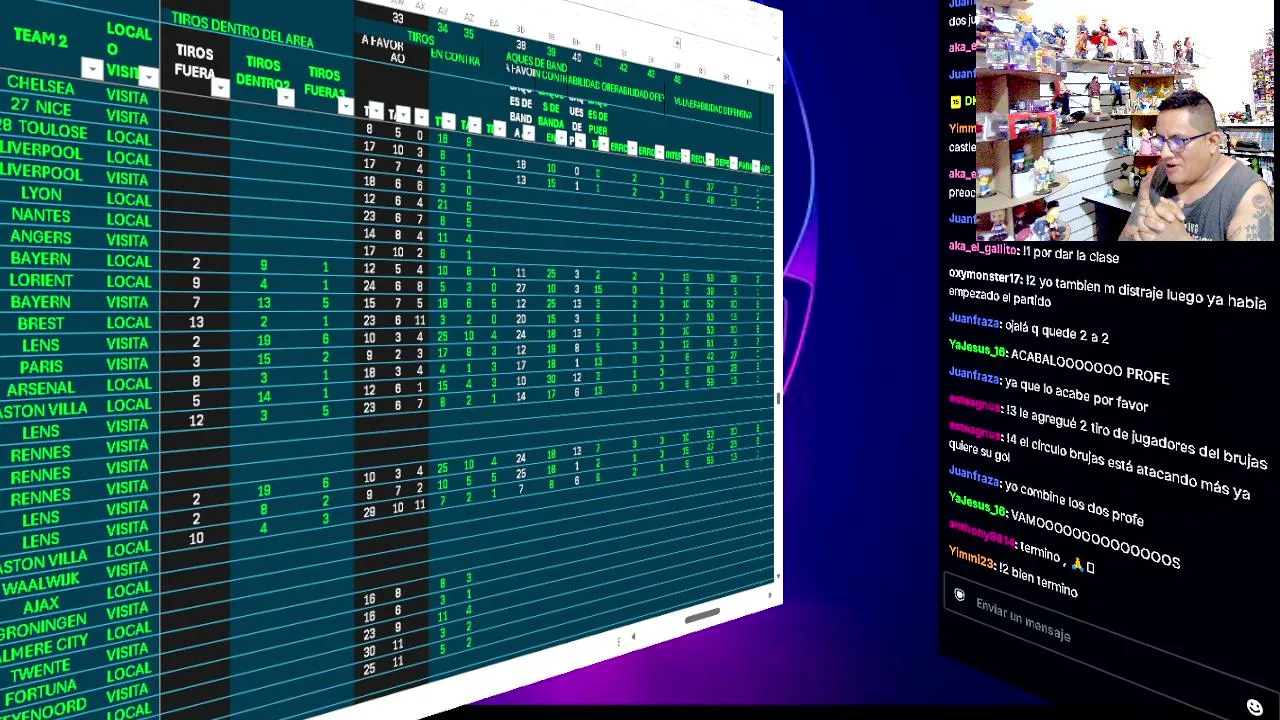Screen dimensions: 1280x720
Task: Select the ARSENAL team cell
Action: [x=41, y=388]
